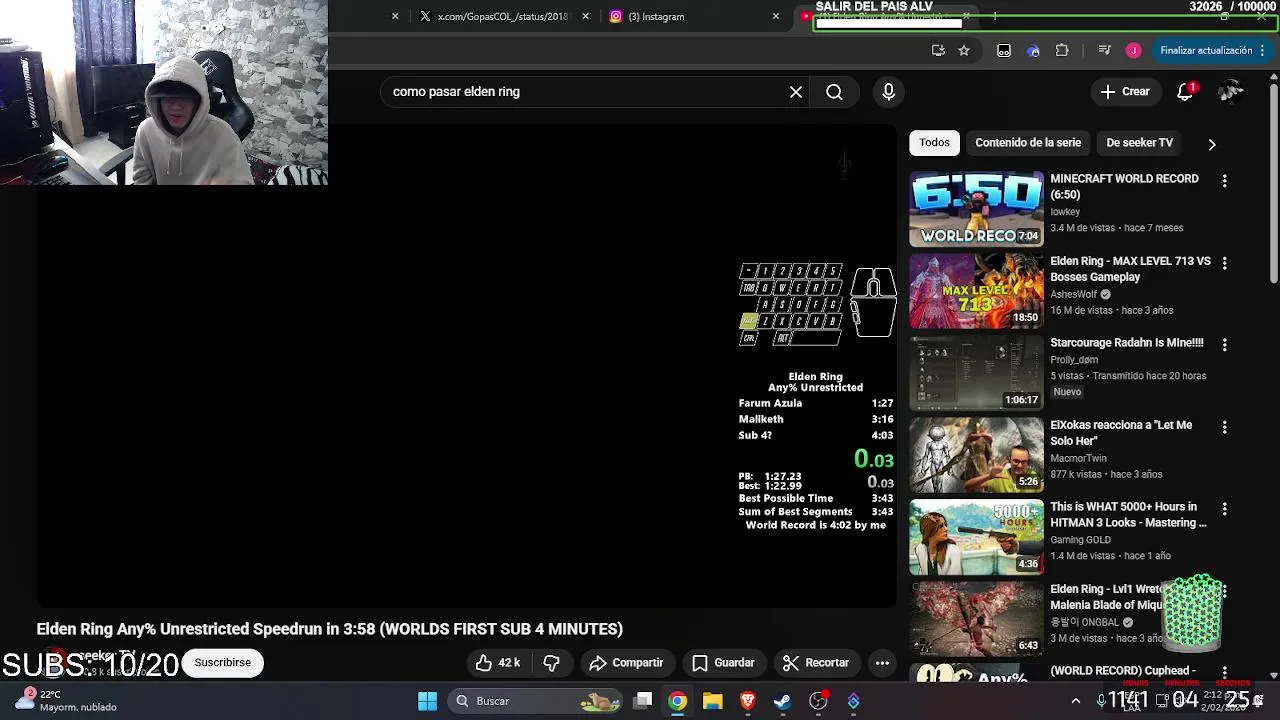Click Recortar button
Image resolution: width=1280 pixels, height=720 pixels.
click(816, 663)
